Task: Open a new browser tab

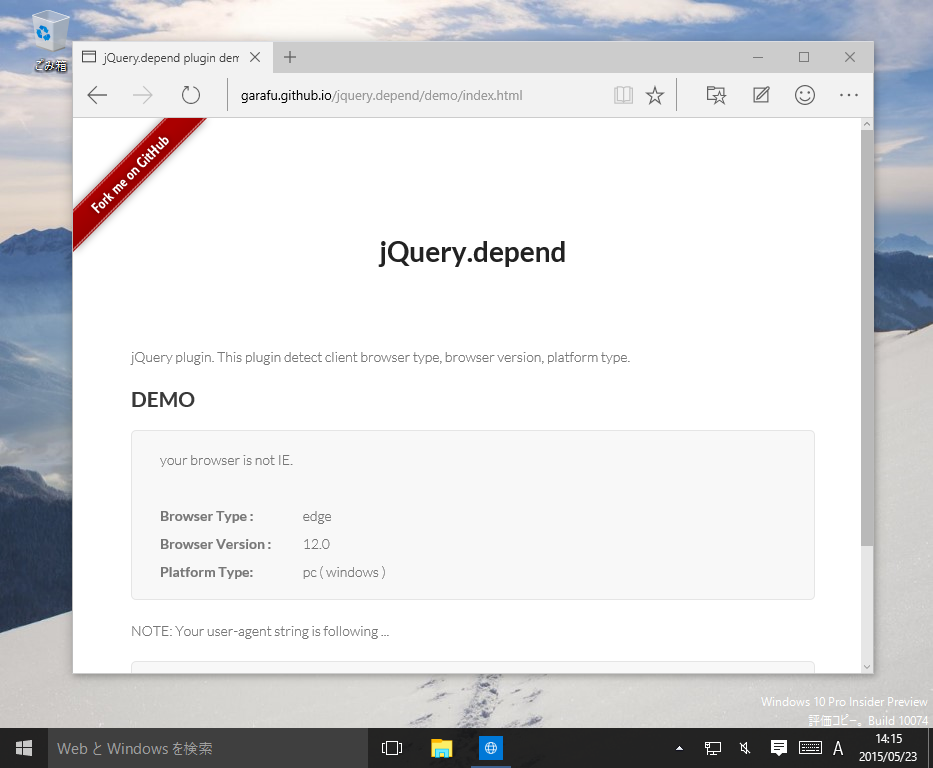Action: tap(289, 57)
